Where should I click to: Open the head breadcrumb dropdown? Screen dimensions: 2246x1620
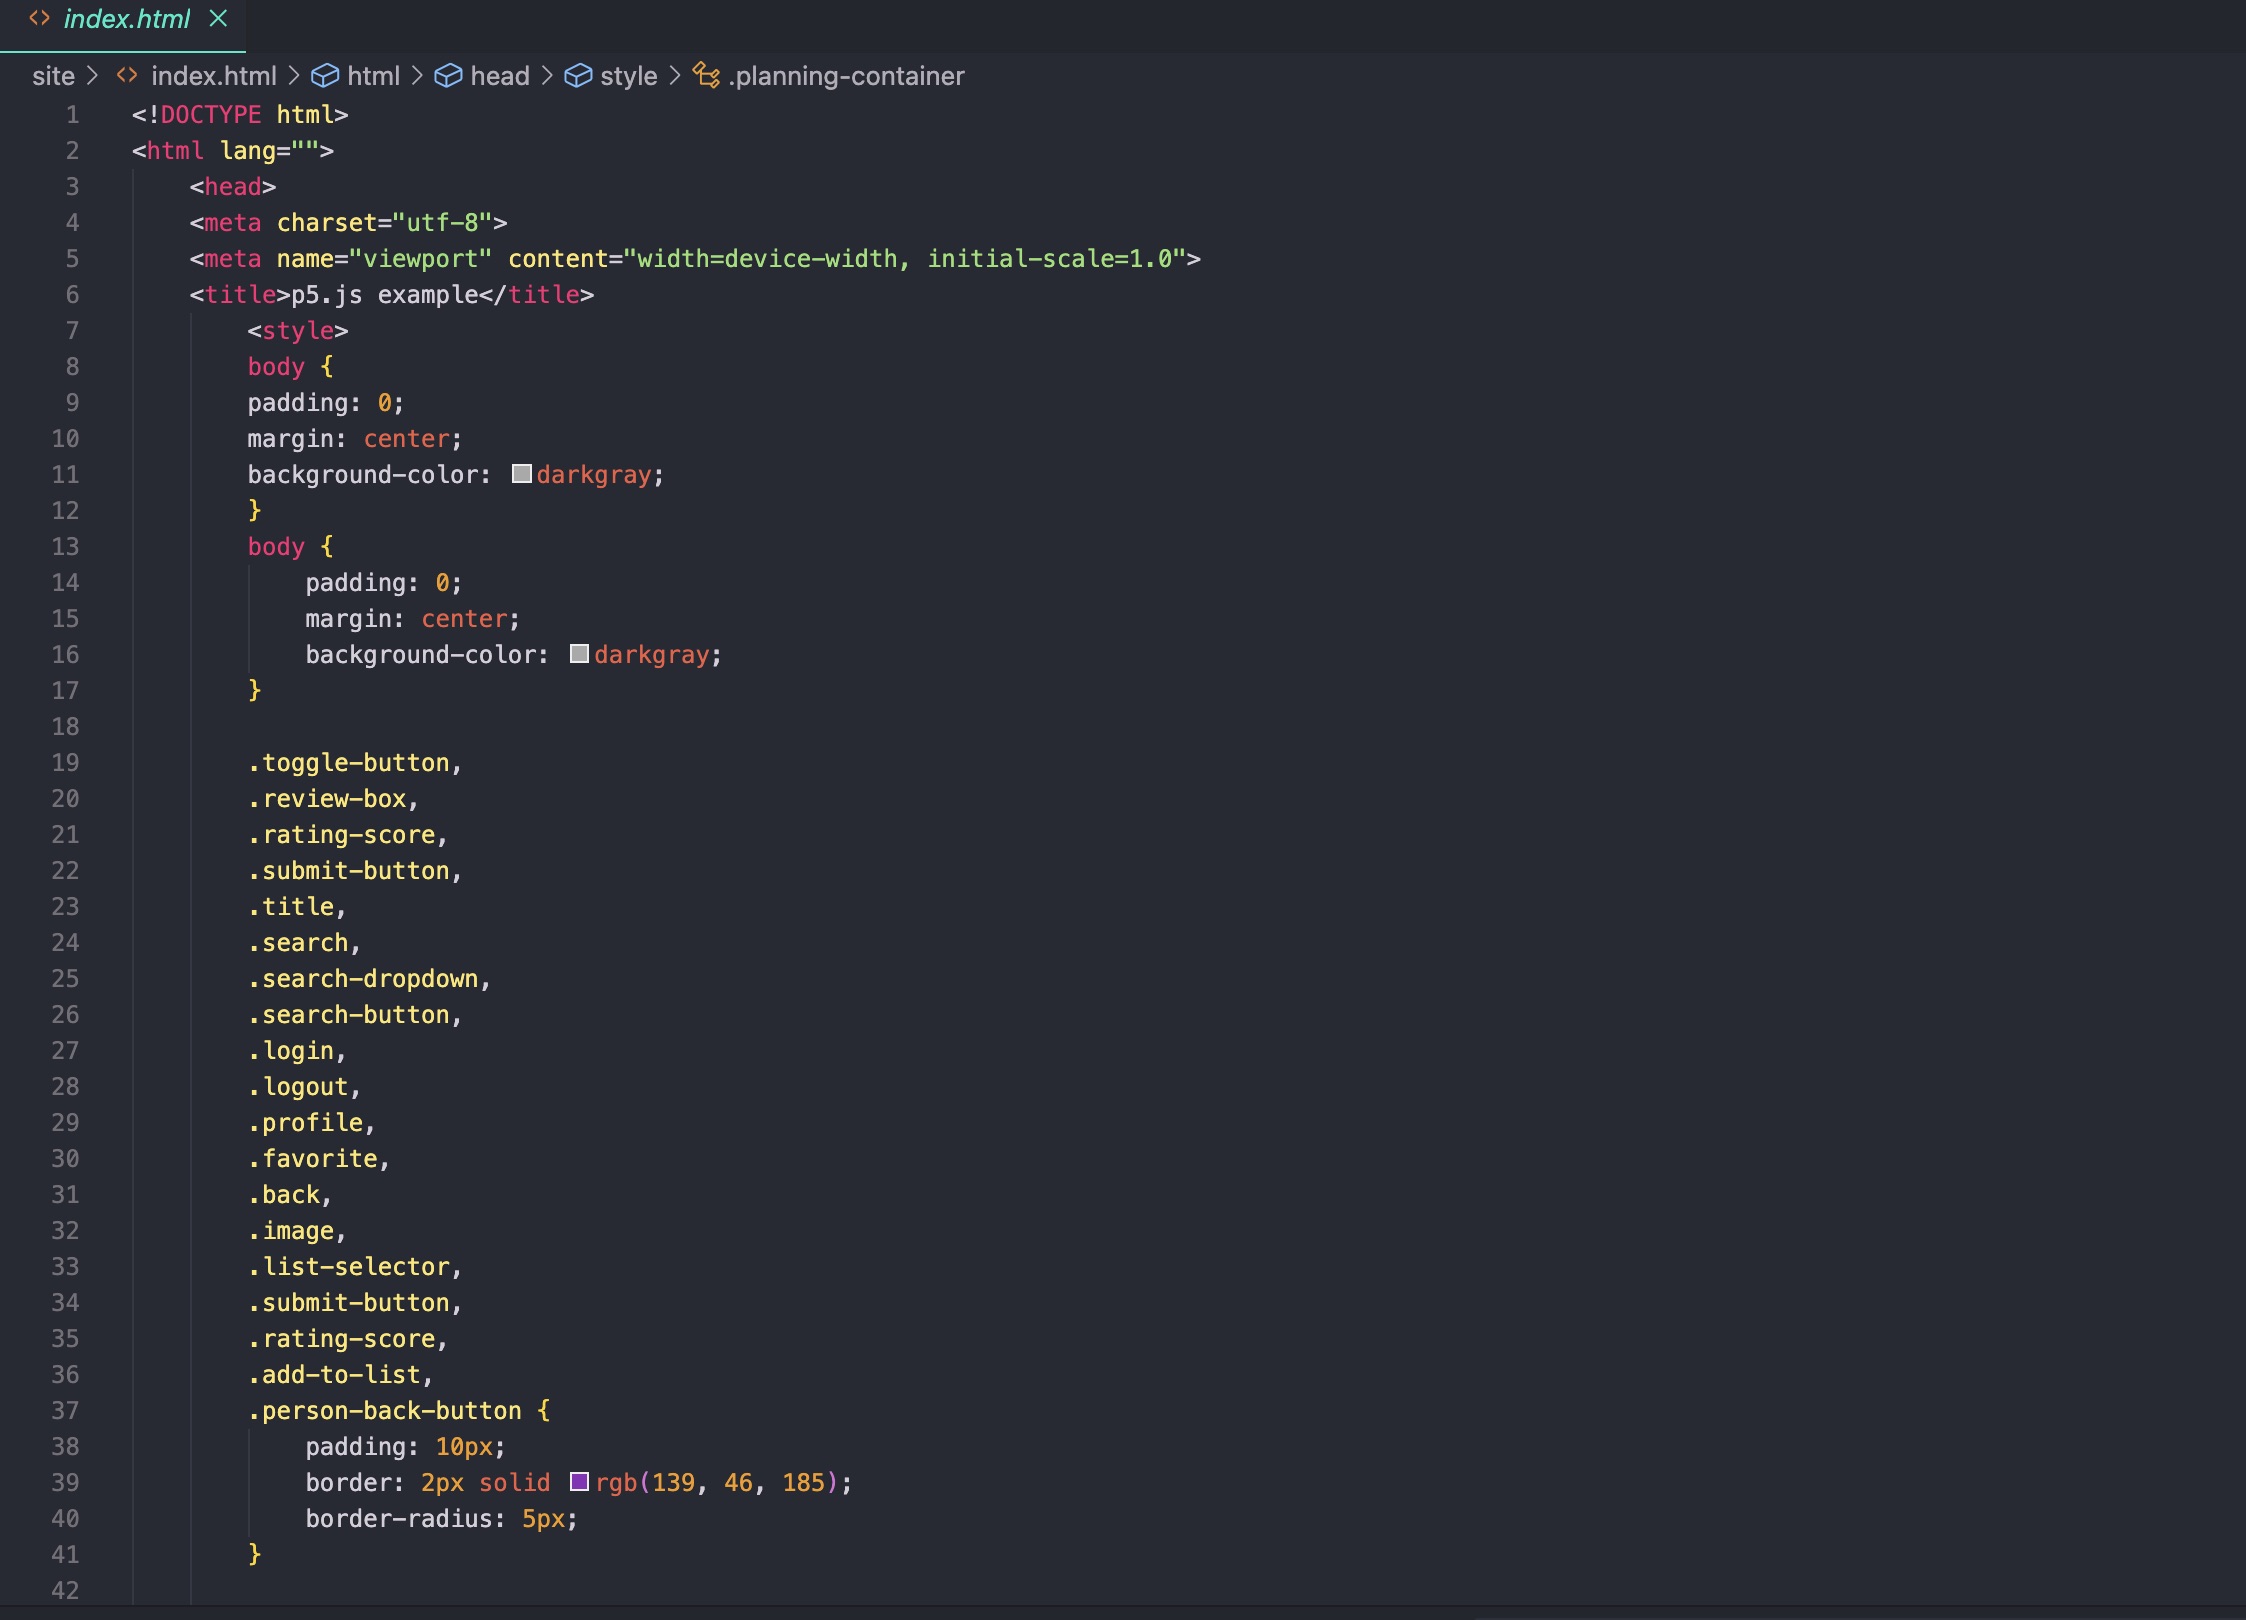coord(500,75)
